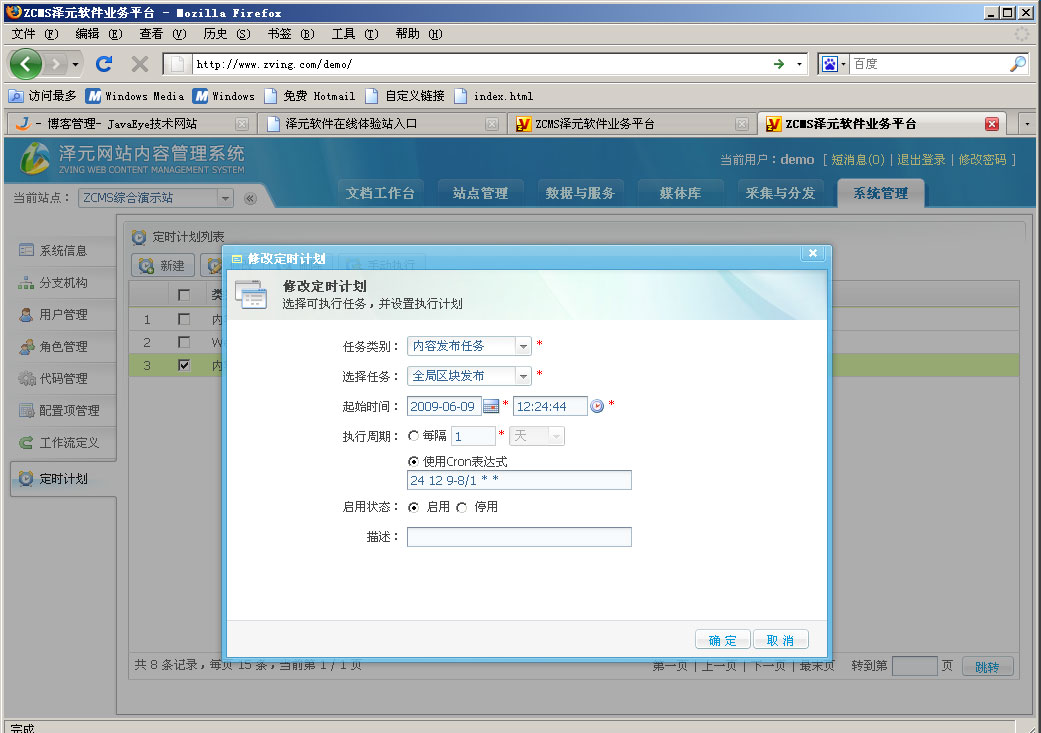Click the Firefox back arrow button
The width and height of the screenshot is (1041, 733).
point(26,64)
